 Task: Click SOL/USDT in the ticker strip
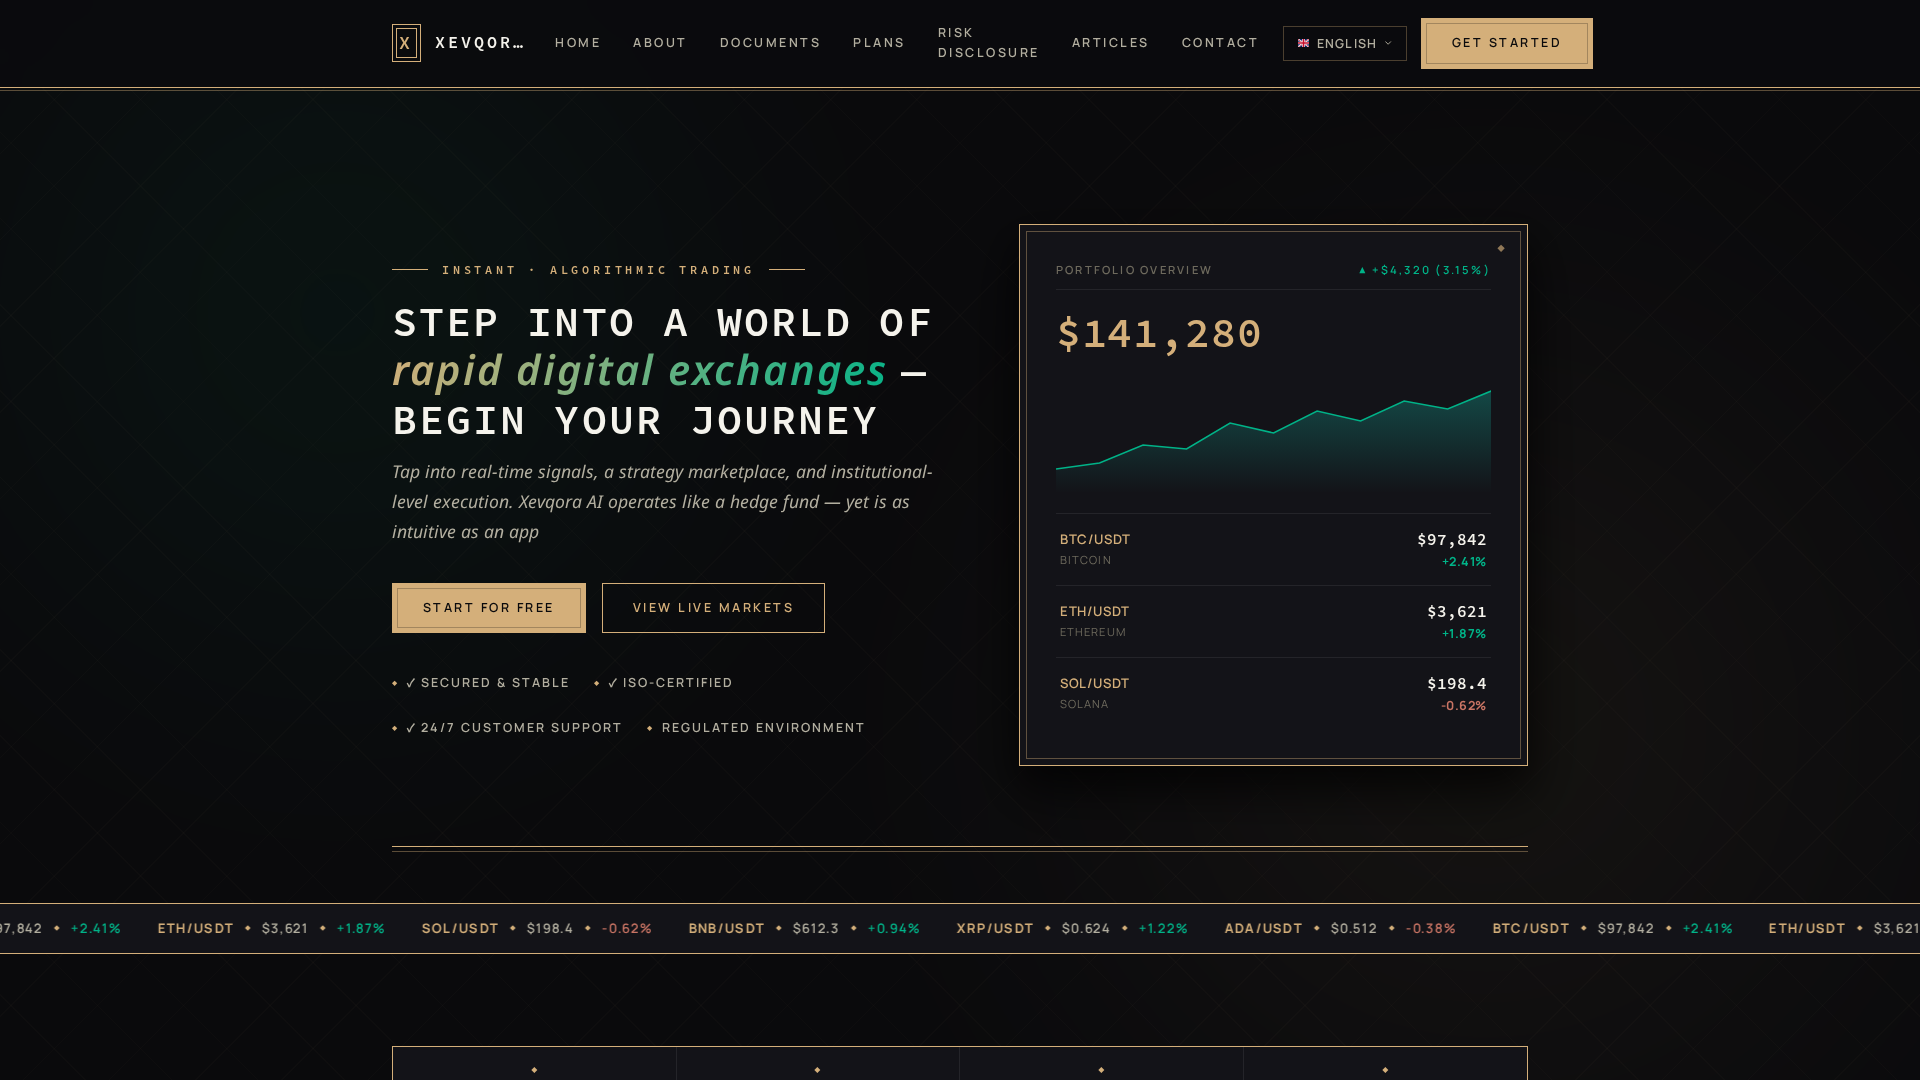(x=460, y=929)
